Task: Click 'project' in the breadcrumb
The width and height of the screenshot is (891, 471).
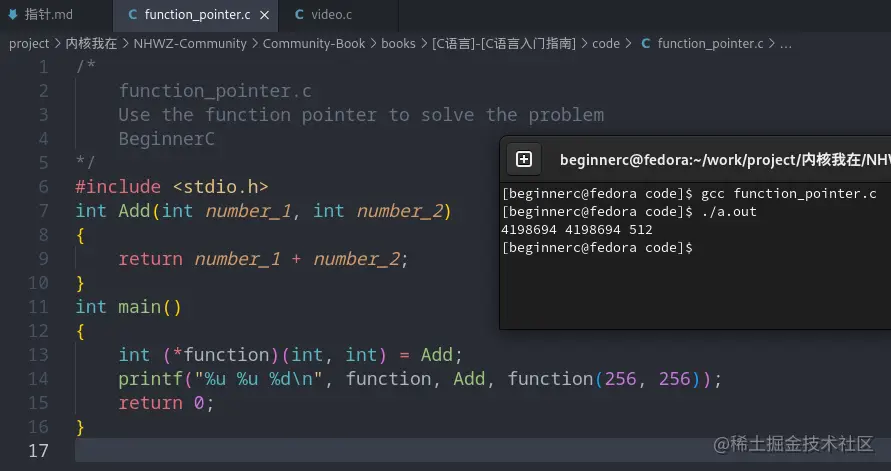Action: click(29, 44)
